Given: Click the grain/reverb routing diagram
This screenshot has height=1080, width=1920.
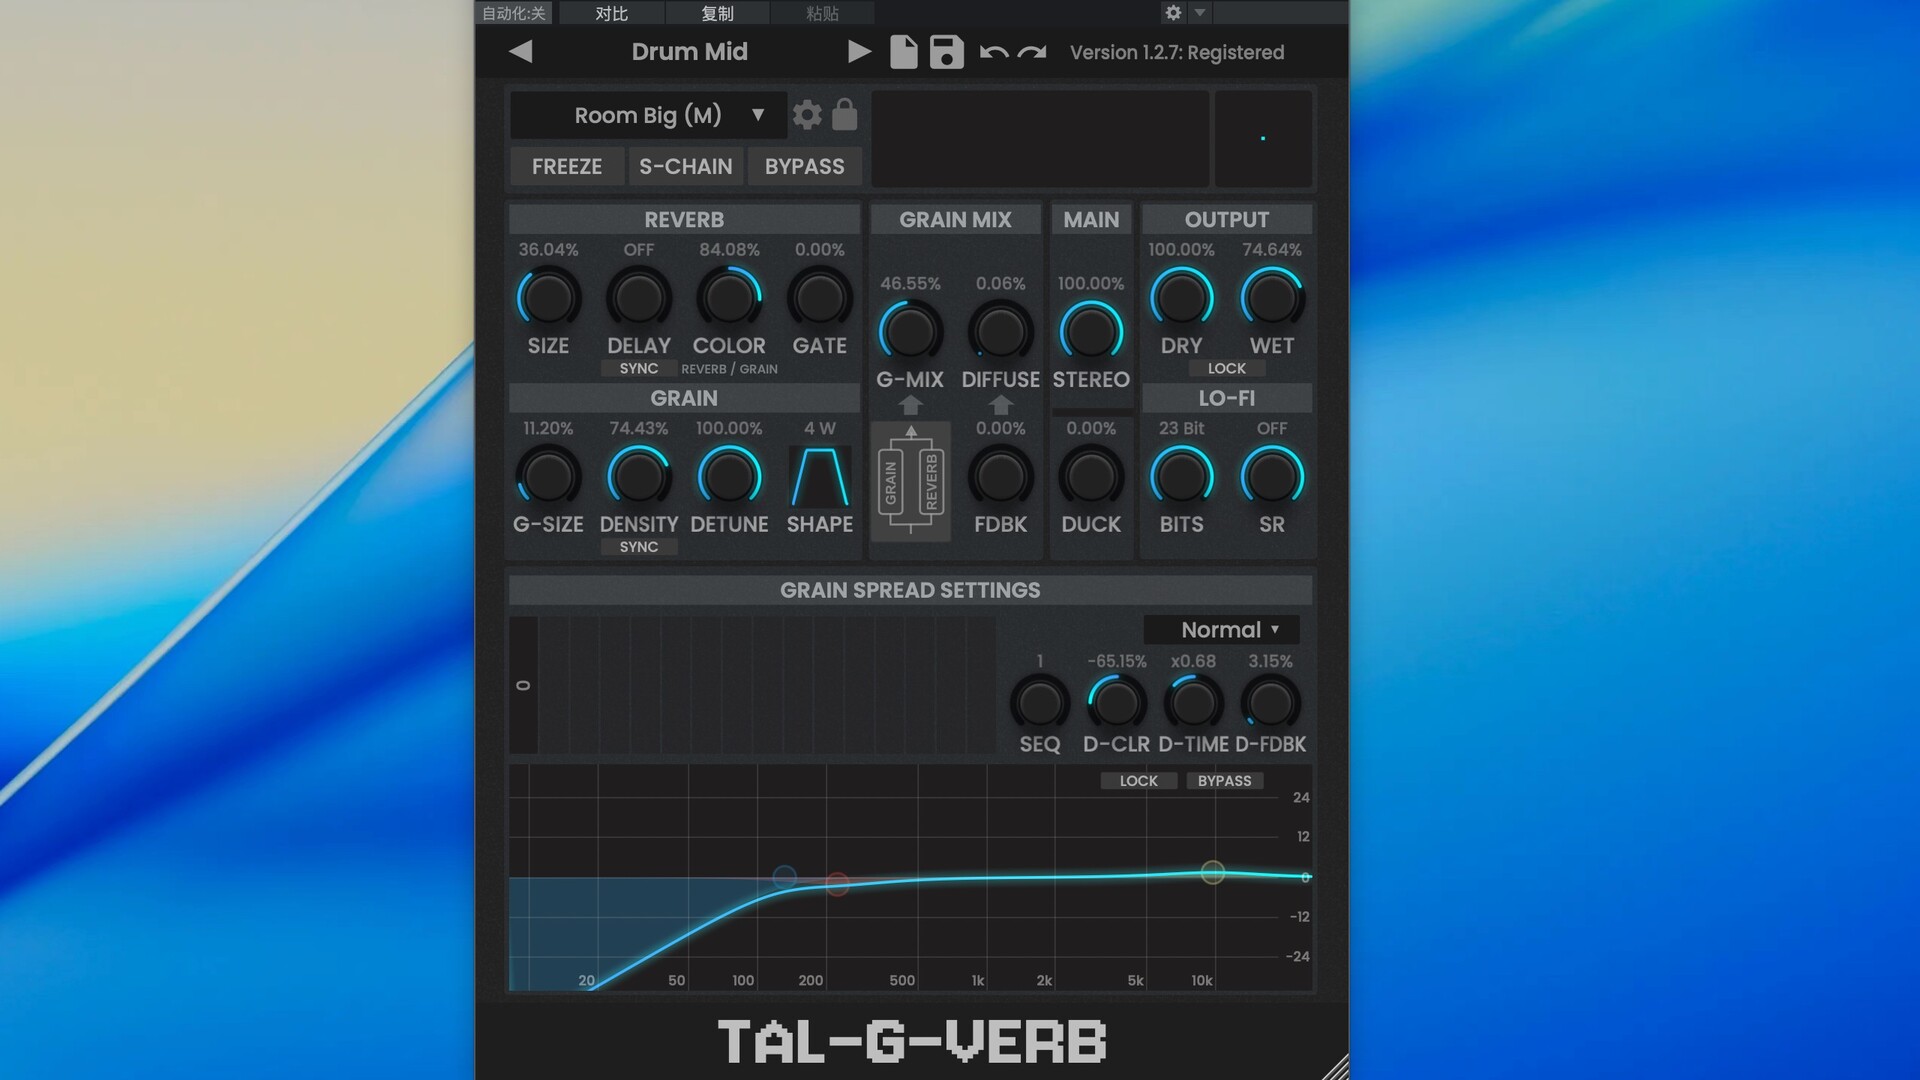Looking at the screenshot, I should tap(910, 481).
